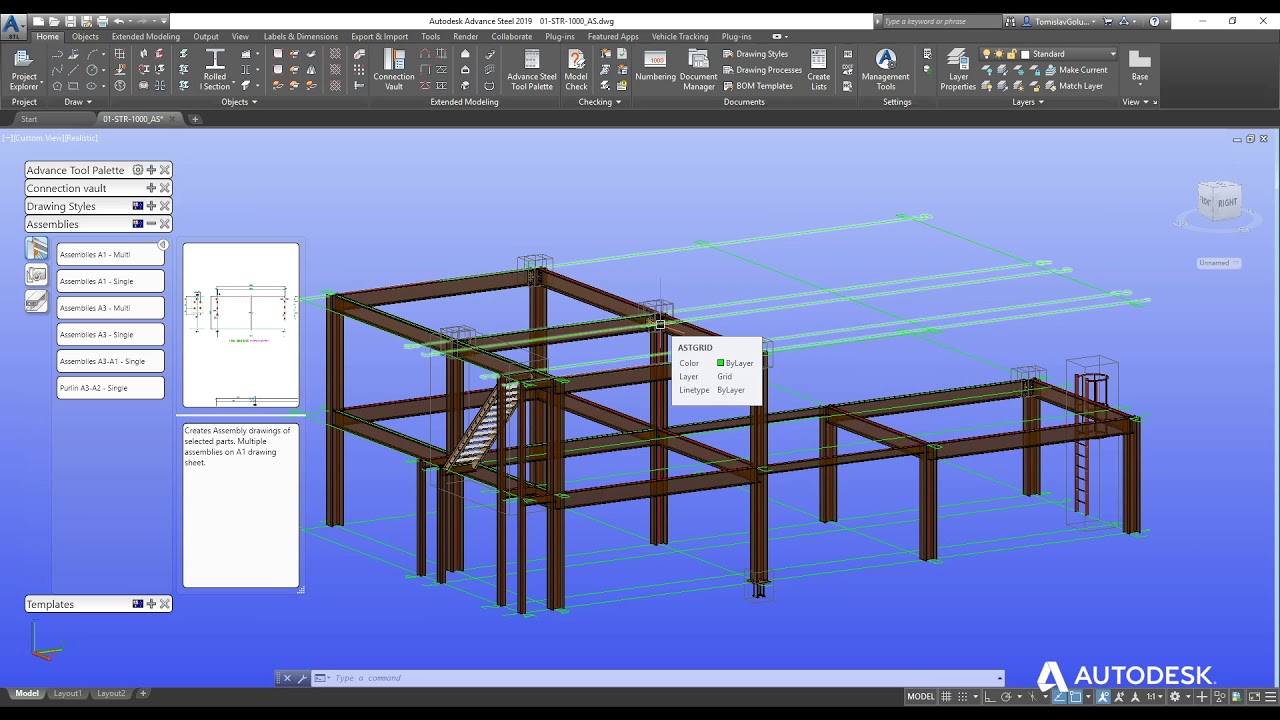
Task: Click the BOM Templates ribbon button
Action: click(x=758, y=86)
